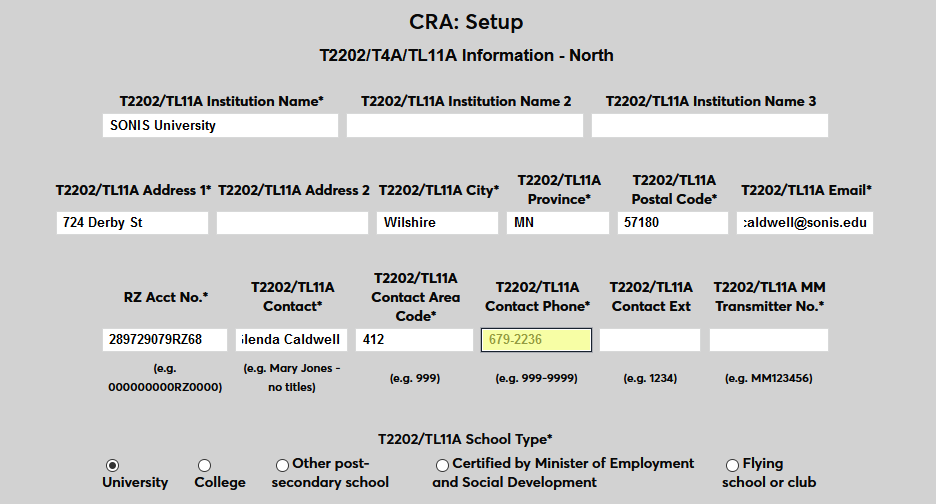Click the CRA: Setup page heading
936x504 pixels.
[466, 22]
